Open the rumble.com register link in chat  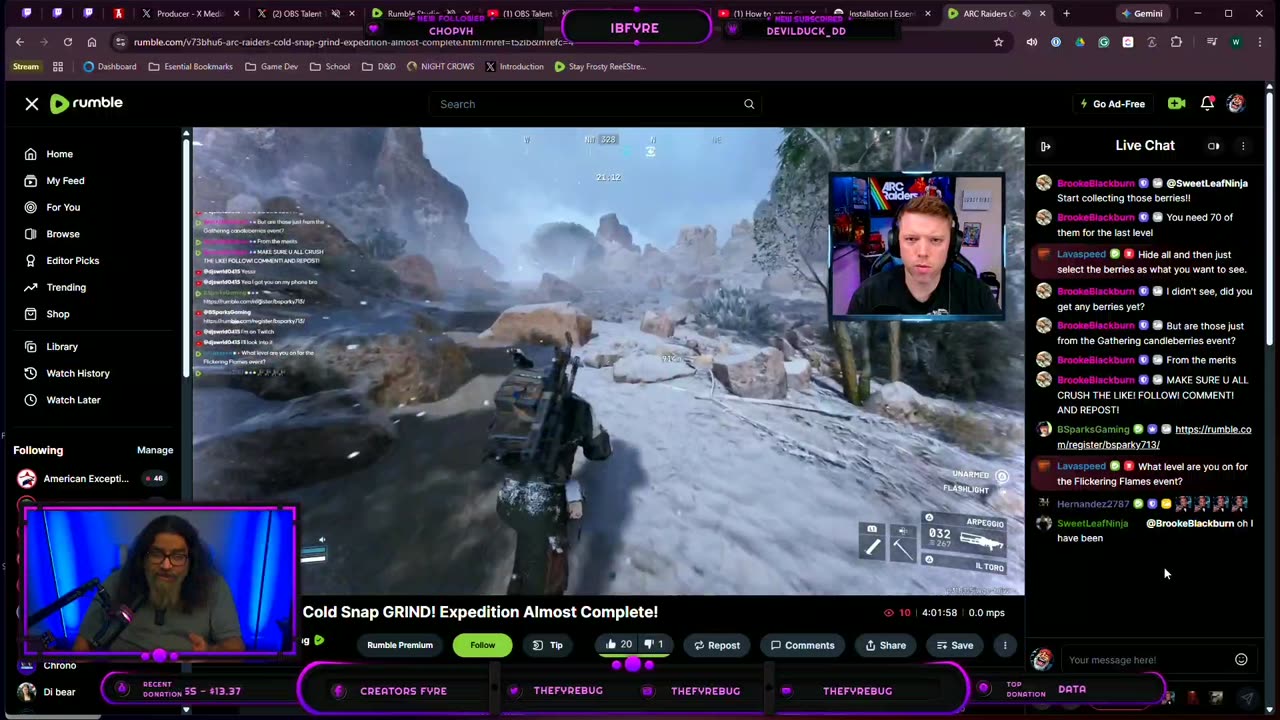1154,437
